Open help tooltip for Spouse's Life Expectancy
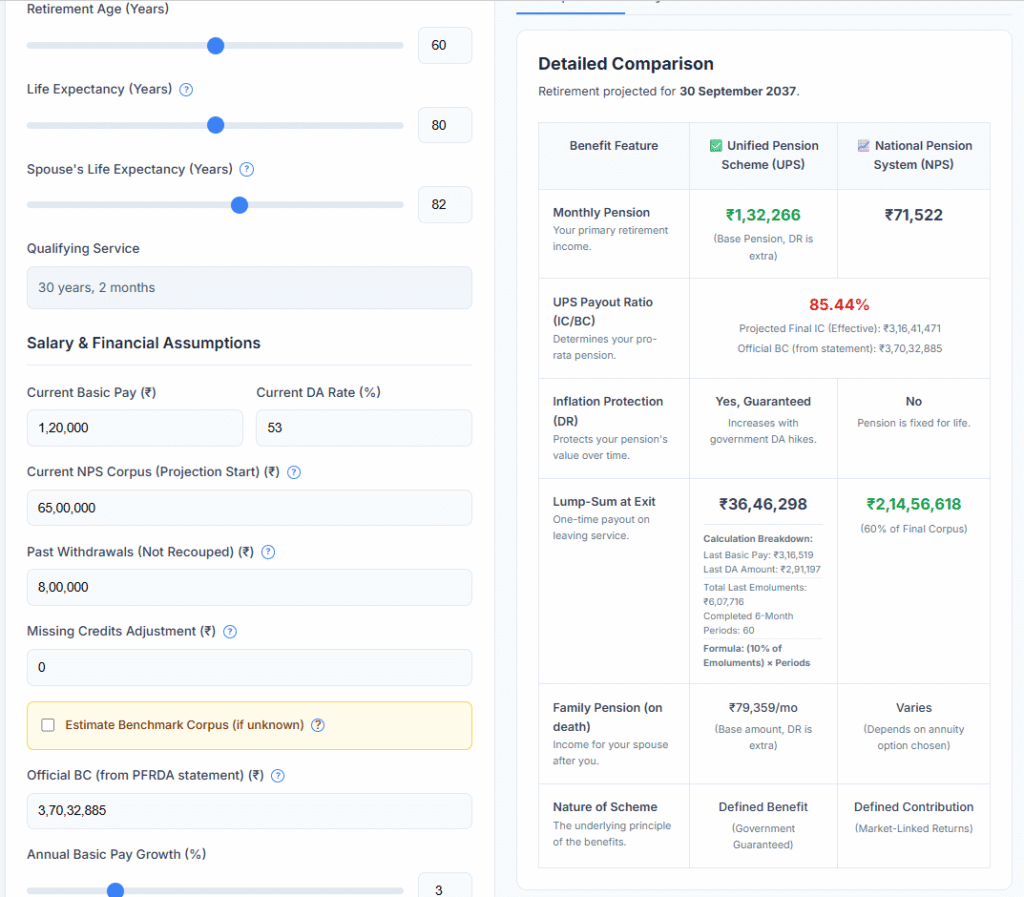The width and height of the screenshot is (1024, 897). pyautogui.click(x=246, y=169)
